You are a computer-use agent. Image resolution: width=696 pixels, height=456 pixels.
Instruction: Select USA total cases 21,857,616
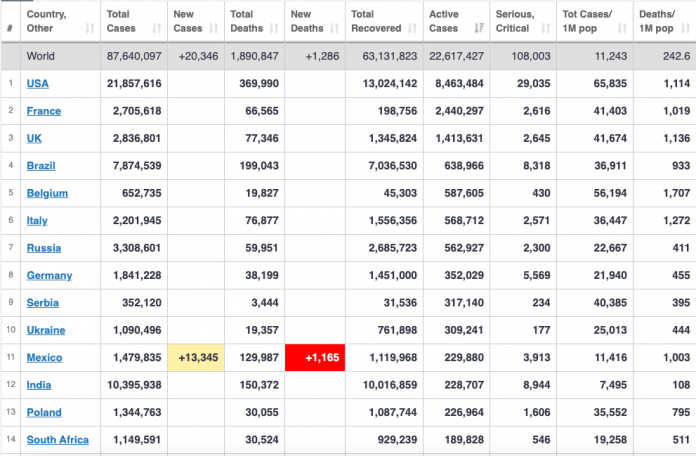coord(134,83)
